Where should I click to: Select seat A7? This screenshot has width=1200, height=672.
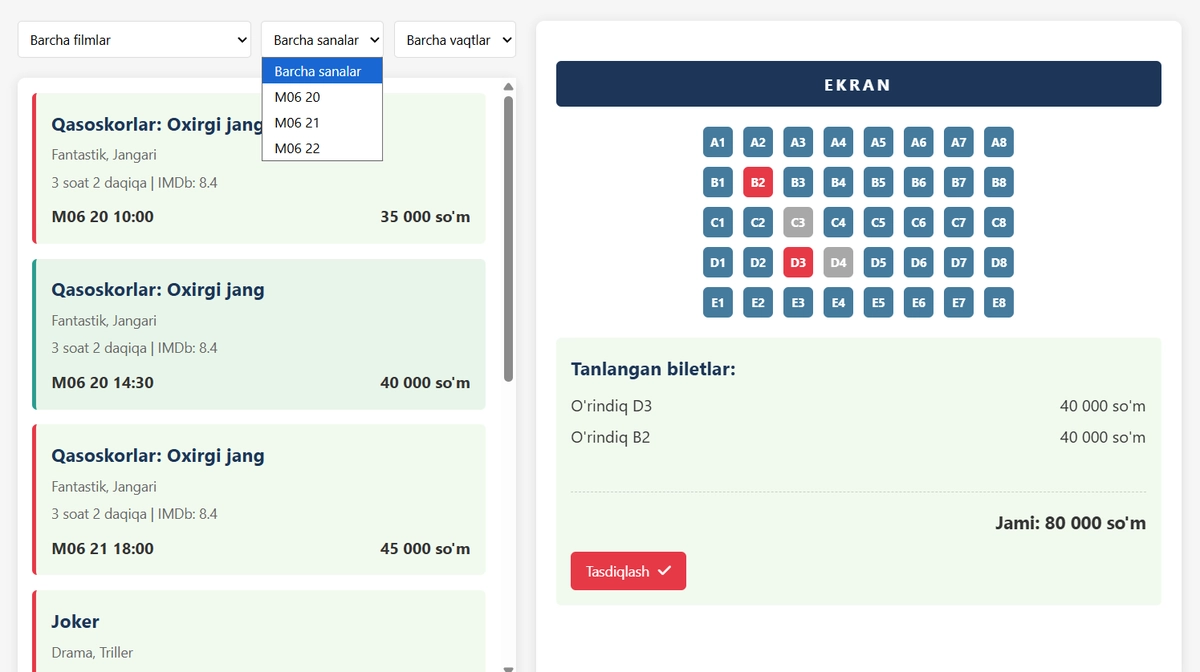(959, 142)
